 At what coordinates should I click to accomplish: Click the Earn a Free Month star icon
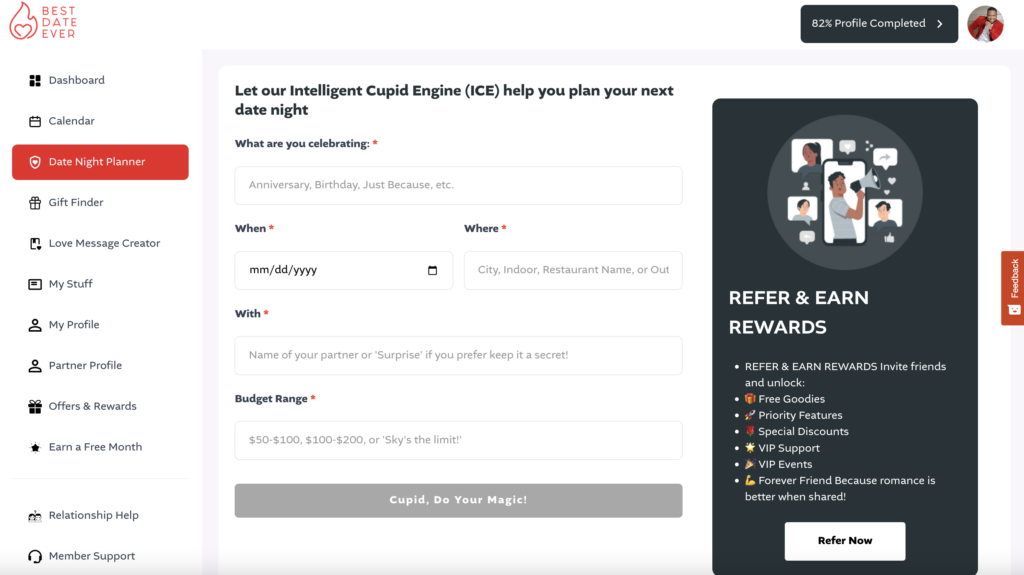point(35,447)
